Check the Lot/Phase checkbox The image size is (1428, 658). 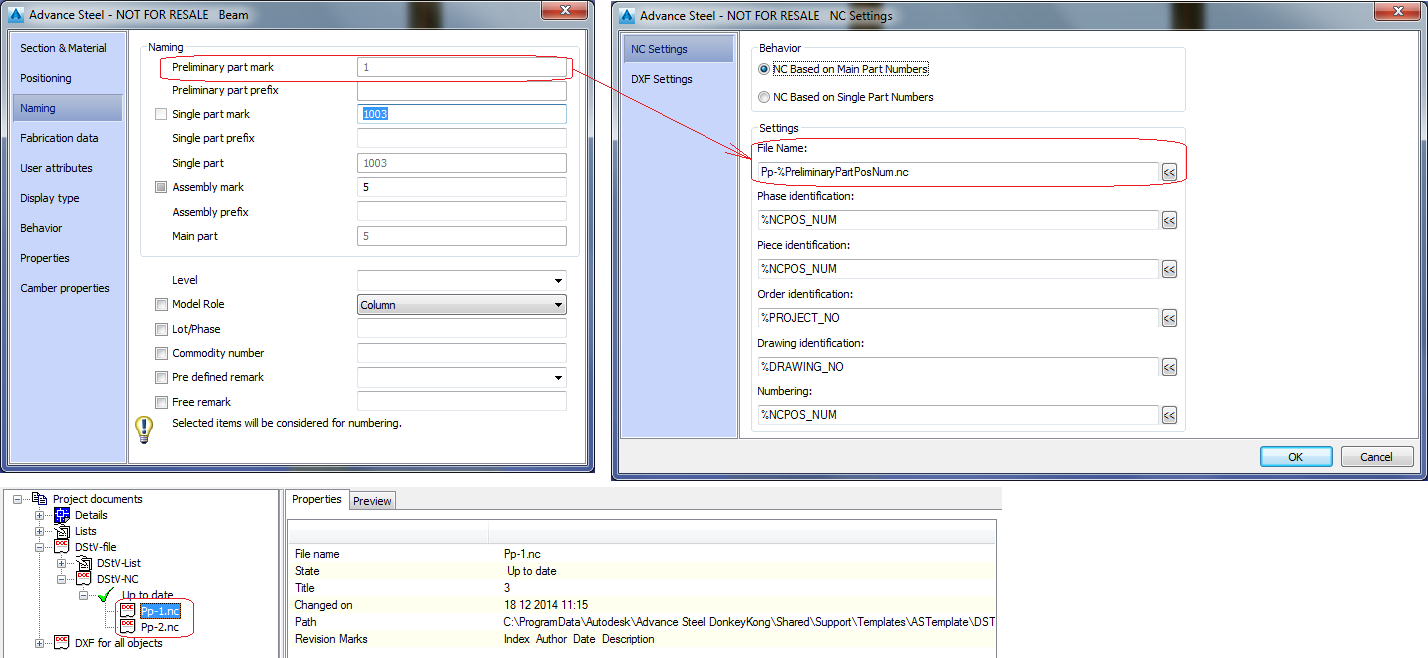click(161, 329)
